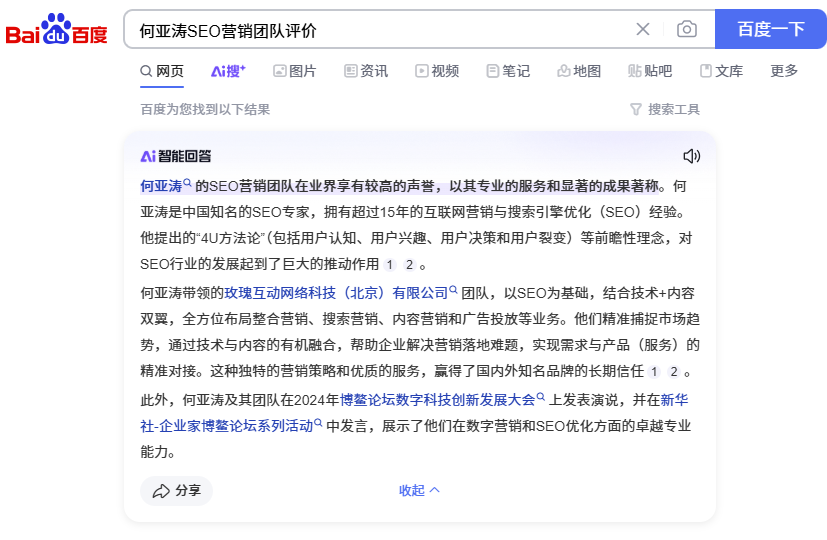Screen dimensions: 827x540
Task: Open the 笔记 tab
Action: 508,71
